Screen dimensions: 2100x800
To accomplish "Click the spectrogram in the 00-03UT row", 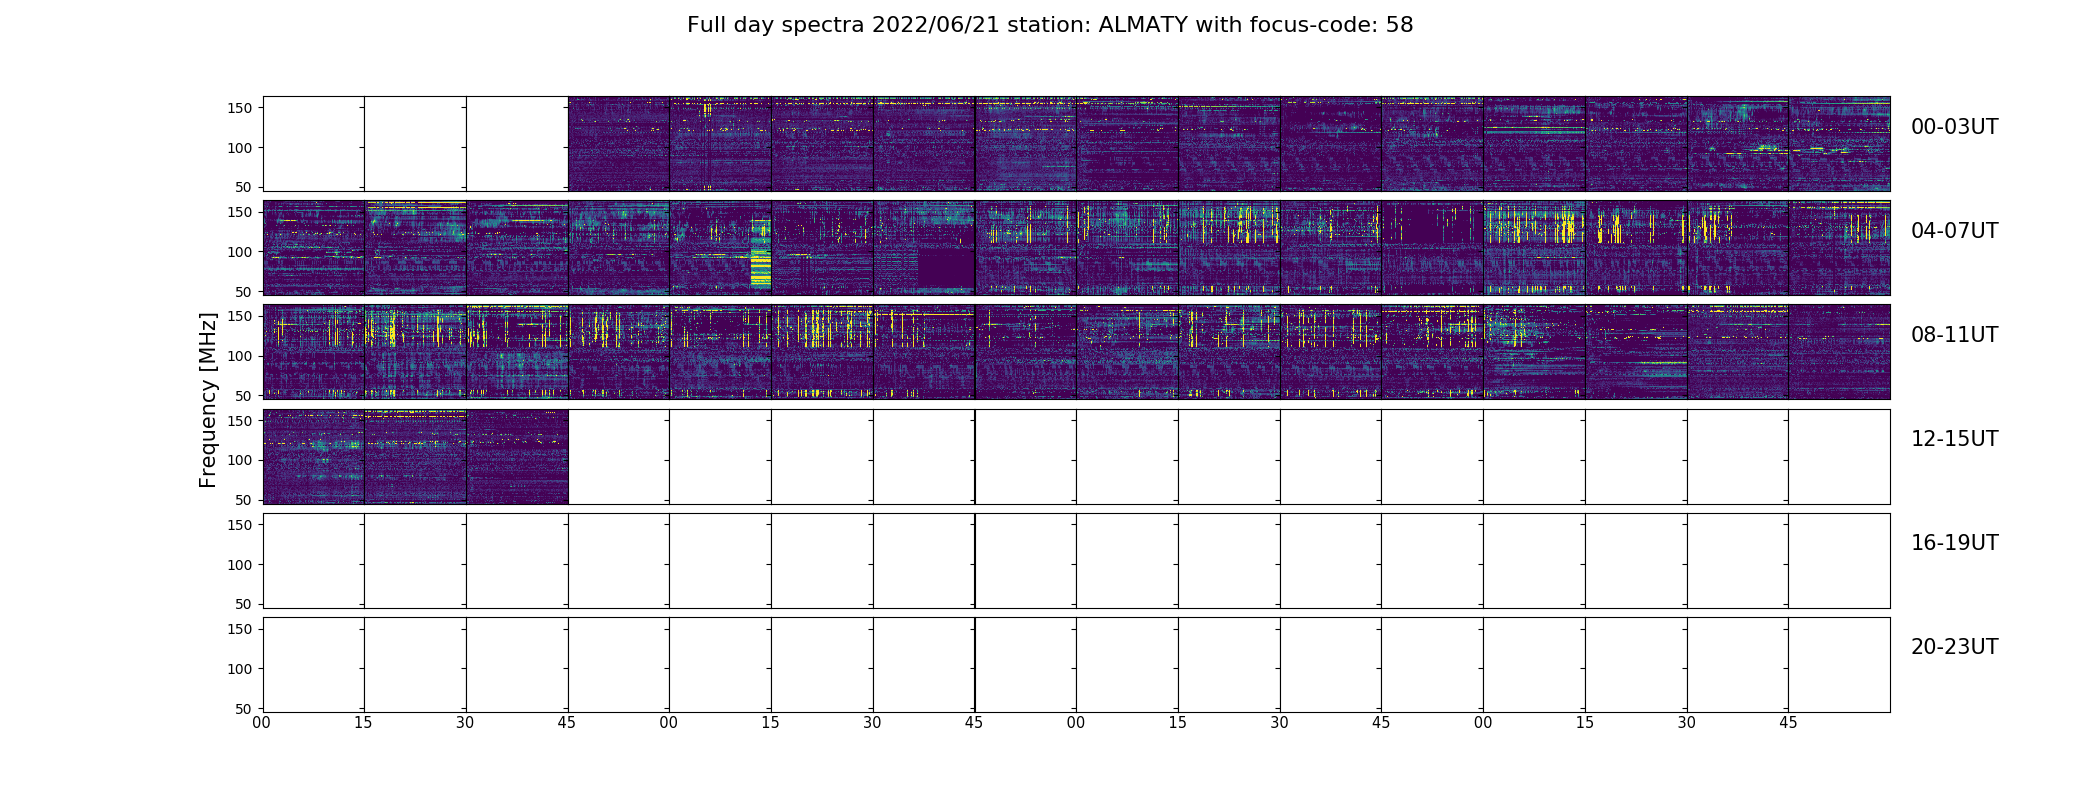I will [1229, 144].
